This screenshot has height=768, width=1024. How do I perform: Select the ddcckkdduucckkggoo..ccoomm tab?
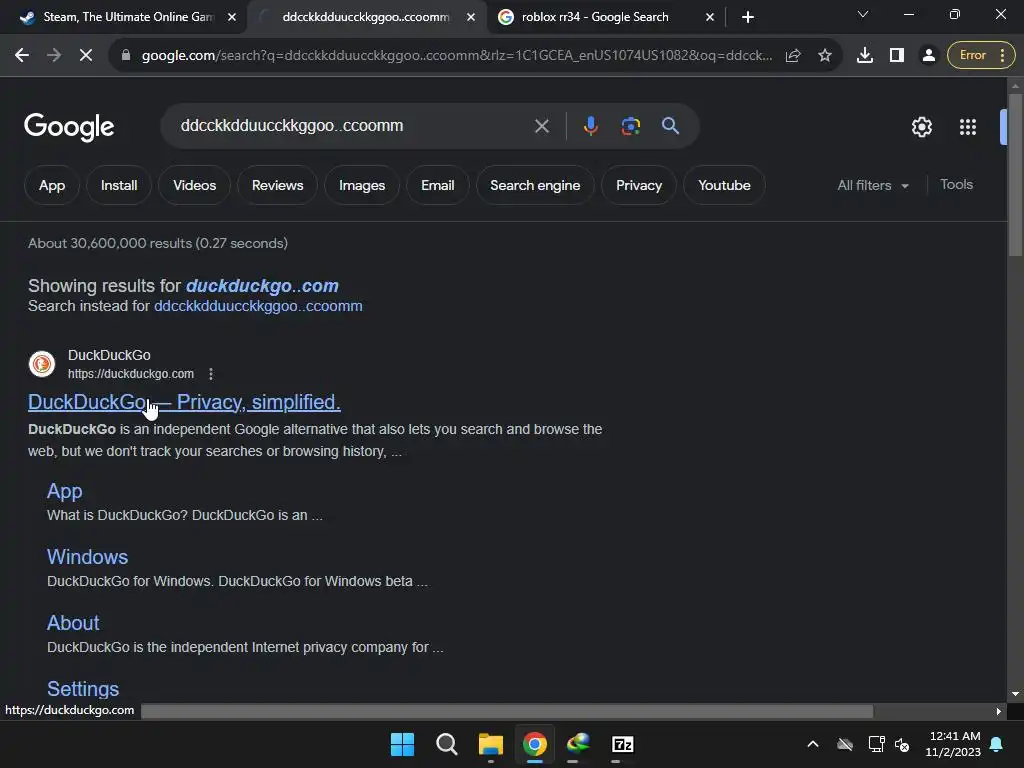(366, 17)
